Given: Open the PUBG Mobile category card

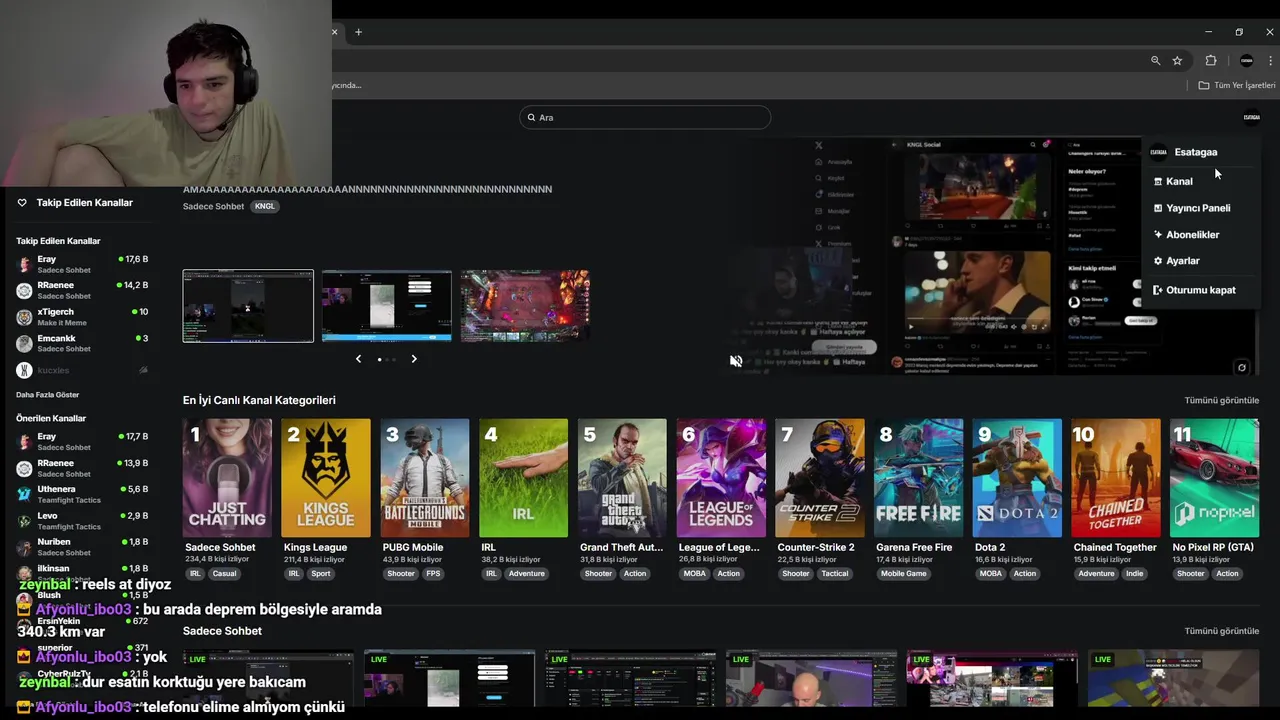Looking at the screenshot, I should (425, 478).
